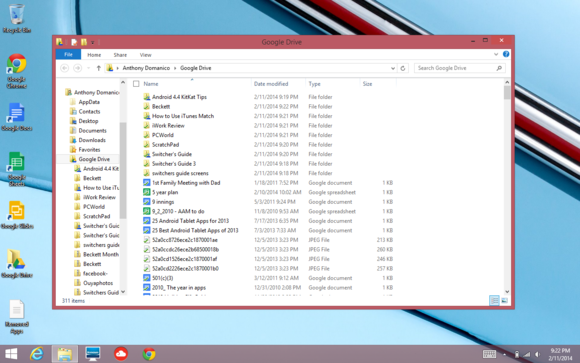Open the Recycle Bin desktop icon
Screen dimensions: 580x363
[x=17, y=18]
